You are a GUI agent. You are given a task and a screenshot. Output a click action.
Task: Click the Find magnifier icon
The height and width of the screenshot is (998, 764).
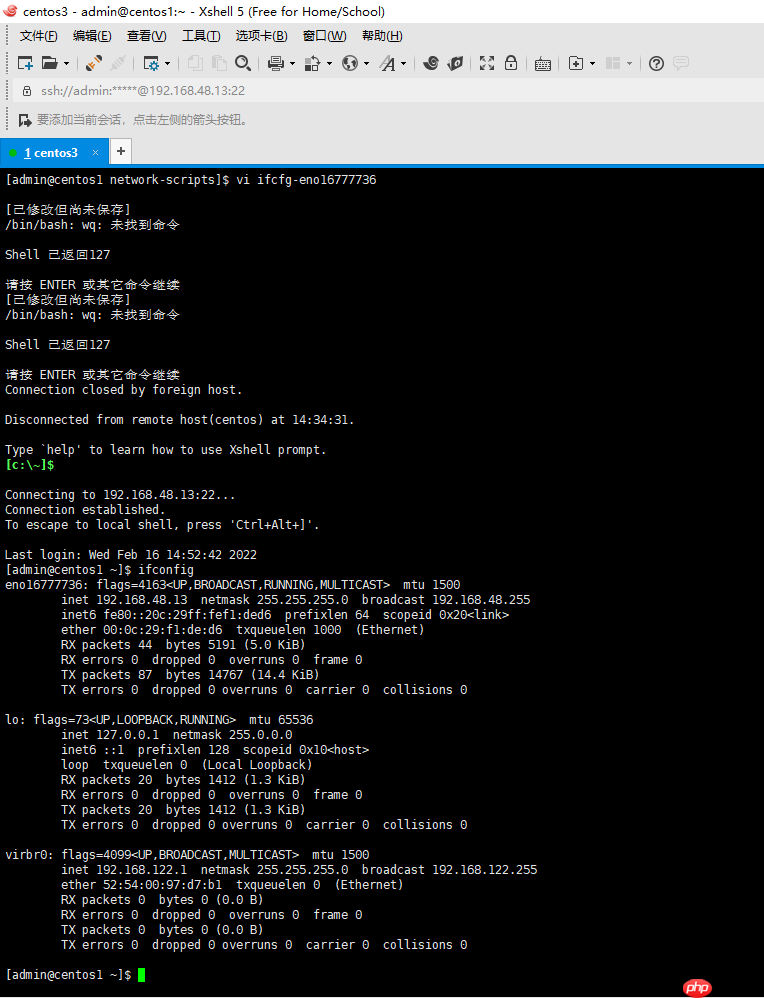pyautogui.click(x=243, y=63)
